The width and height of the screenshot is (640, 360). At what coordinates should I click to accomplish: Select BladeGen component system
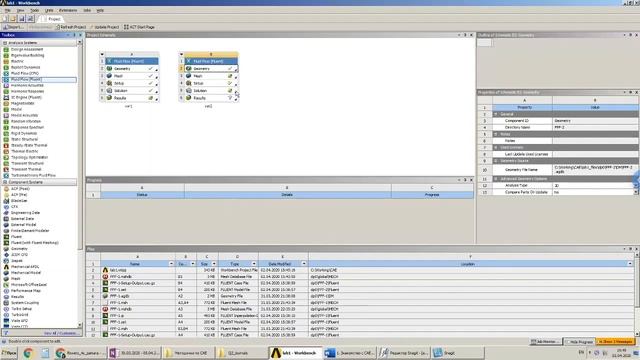click(x=19, y=201)
